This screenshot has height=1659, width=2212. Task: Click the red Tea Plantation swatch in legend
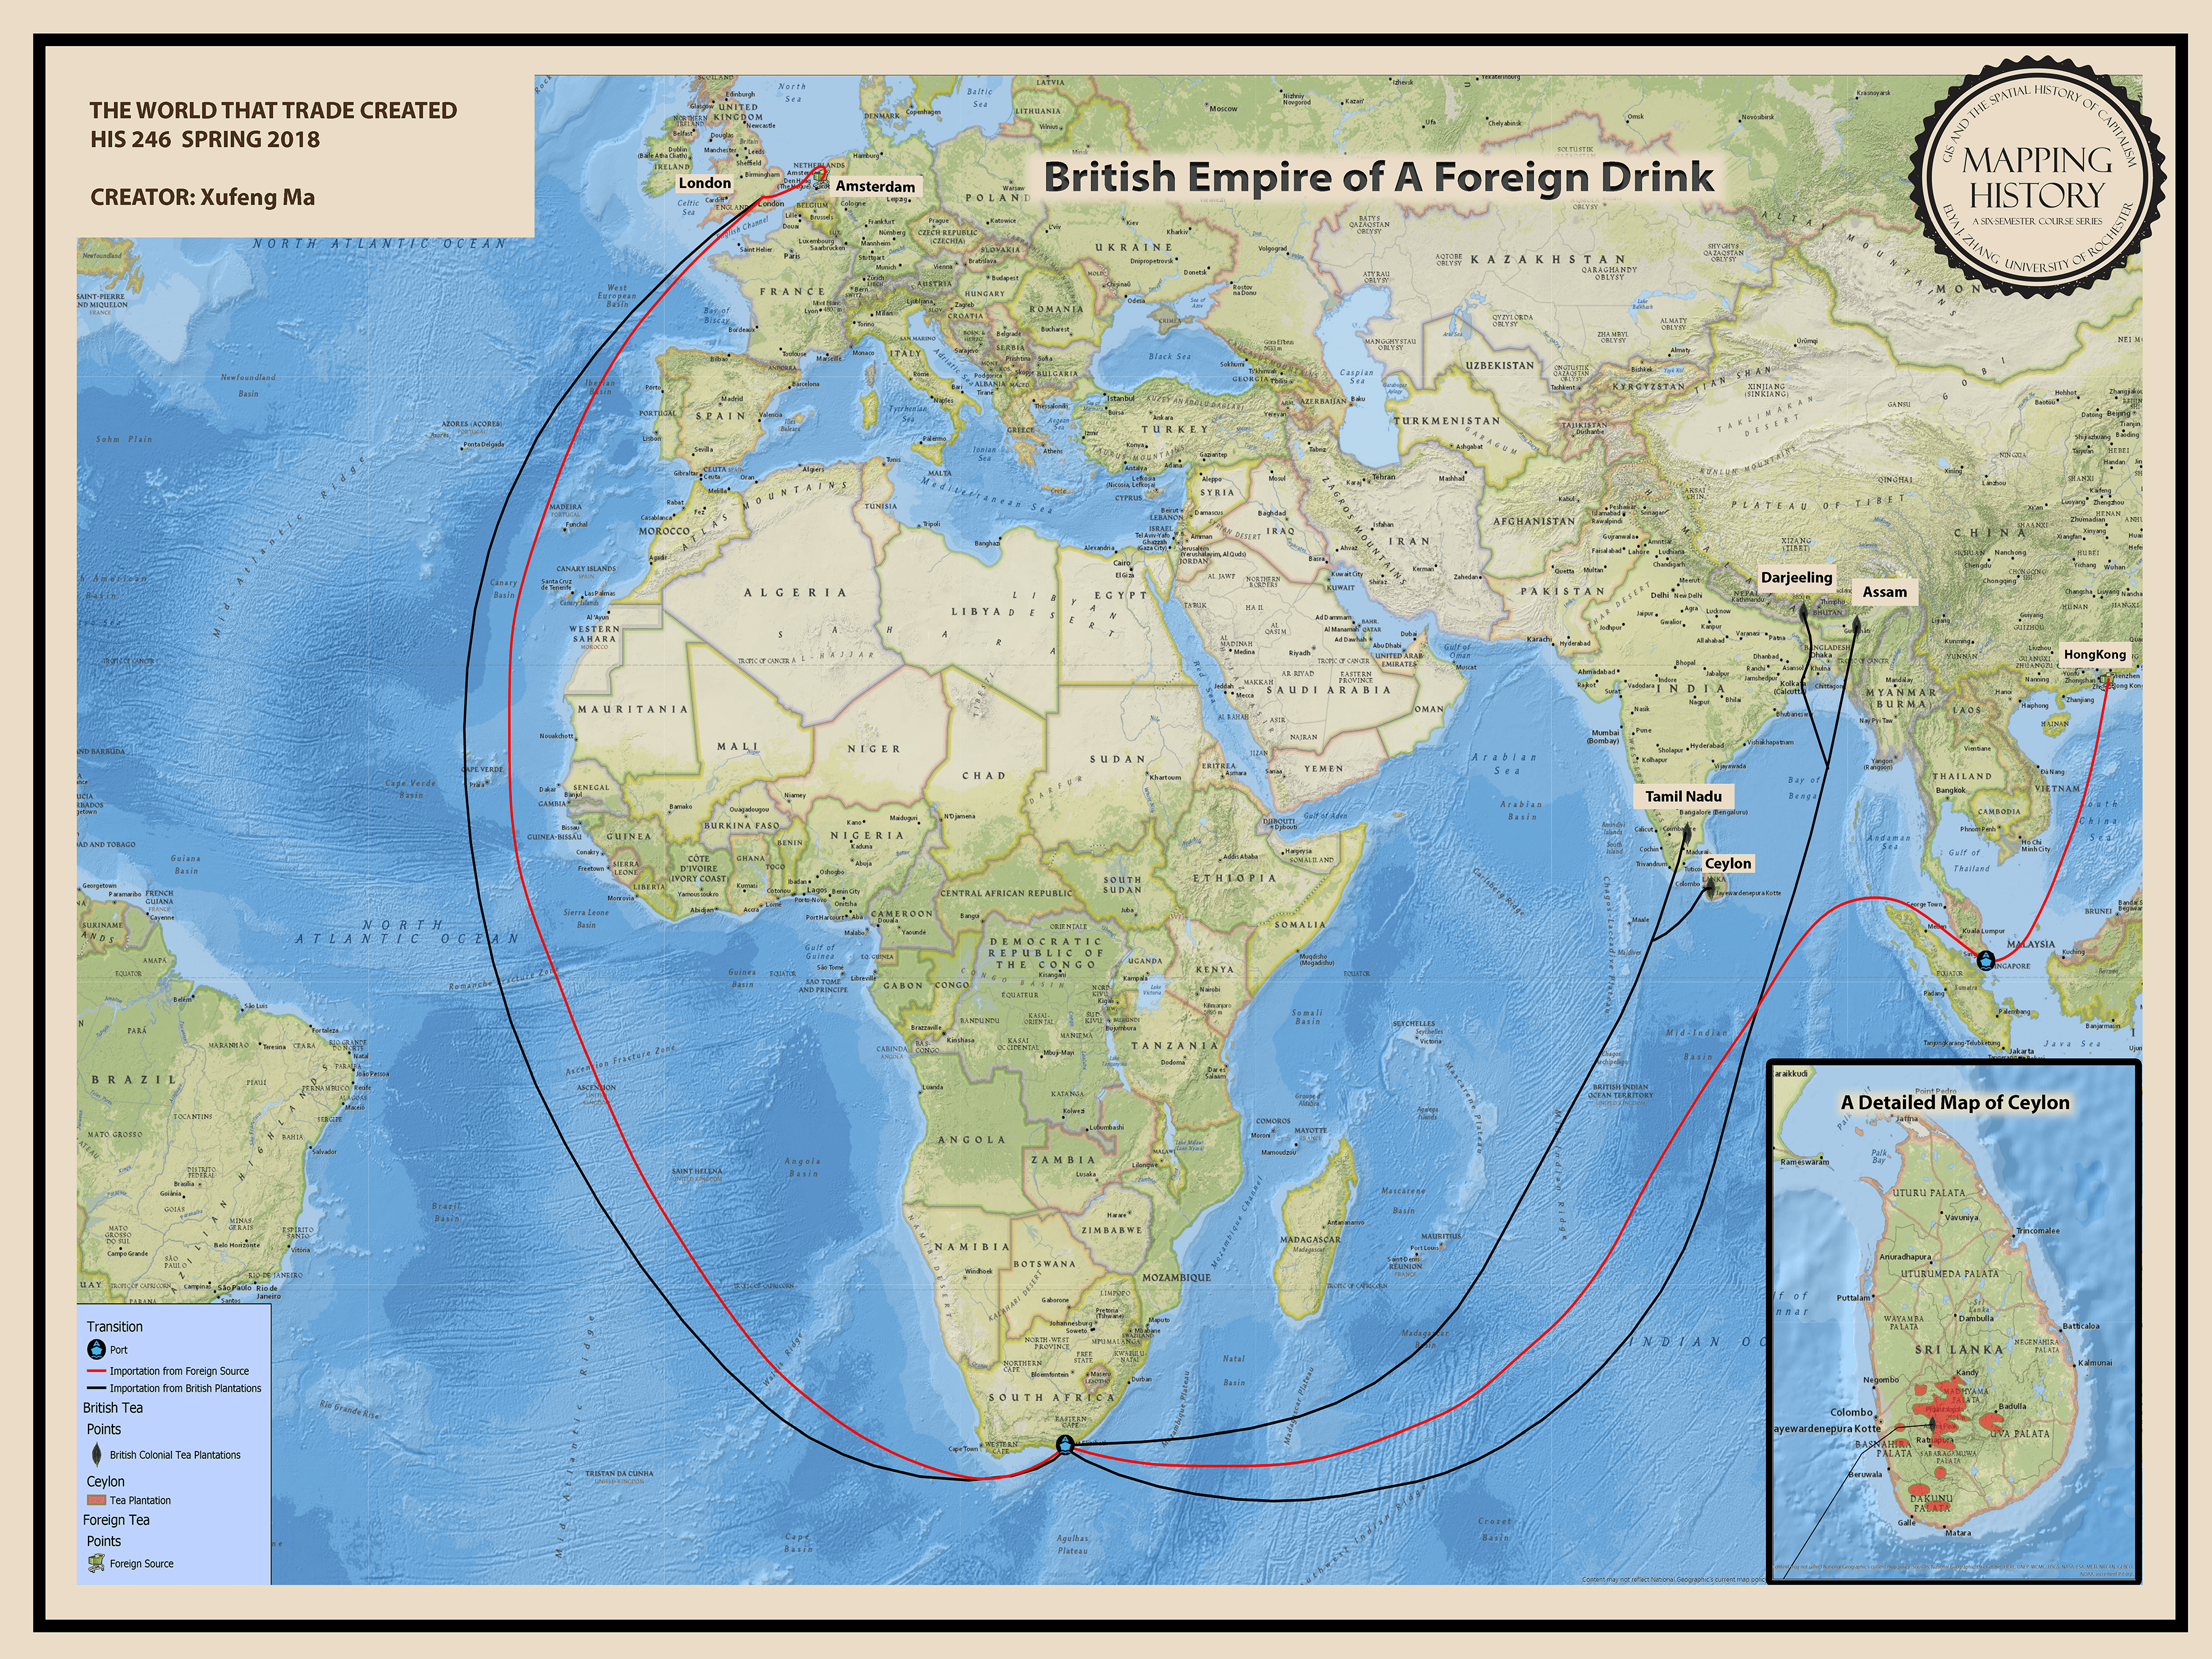coord(96,1500)
